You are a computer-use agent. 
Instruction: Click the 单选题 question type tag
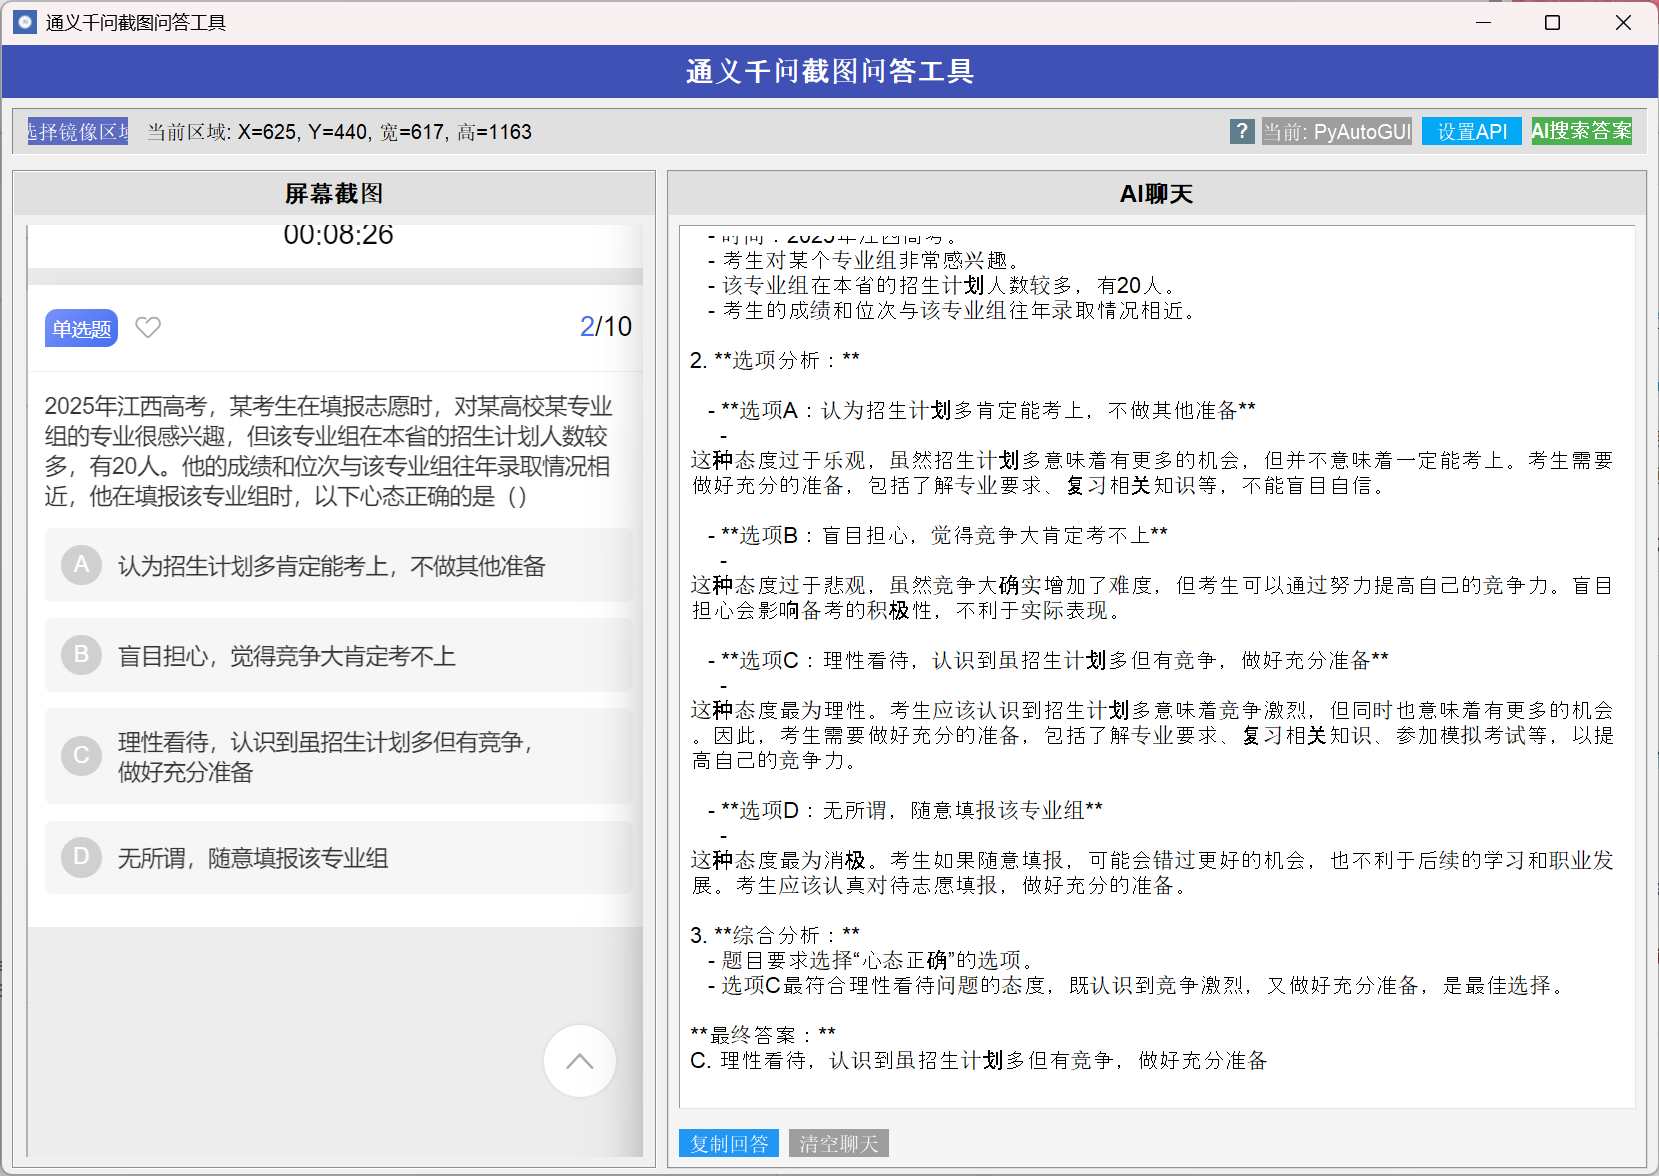pos(81,328)
